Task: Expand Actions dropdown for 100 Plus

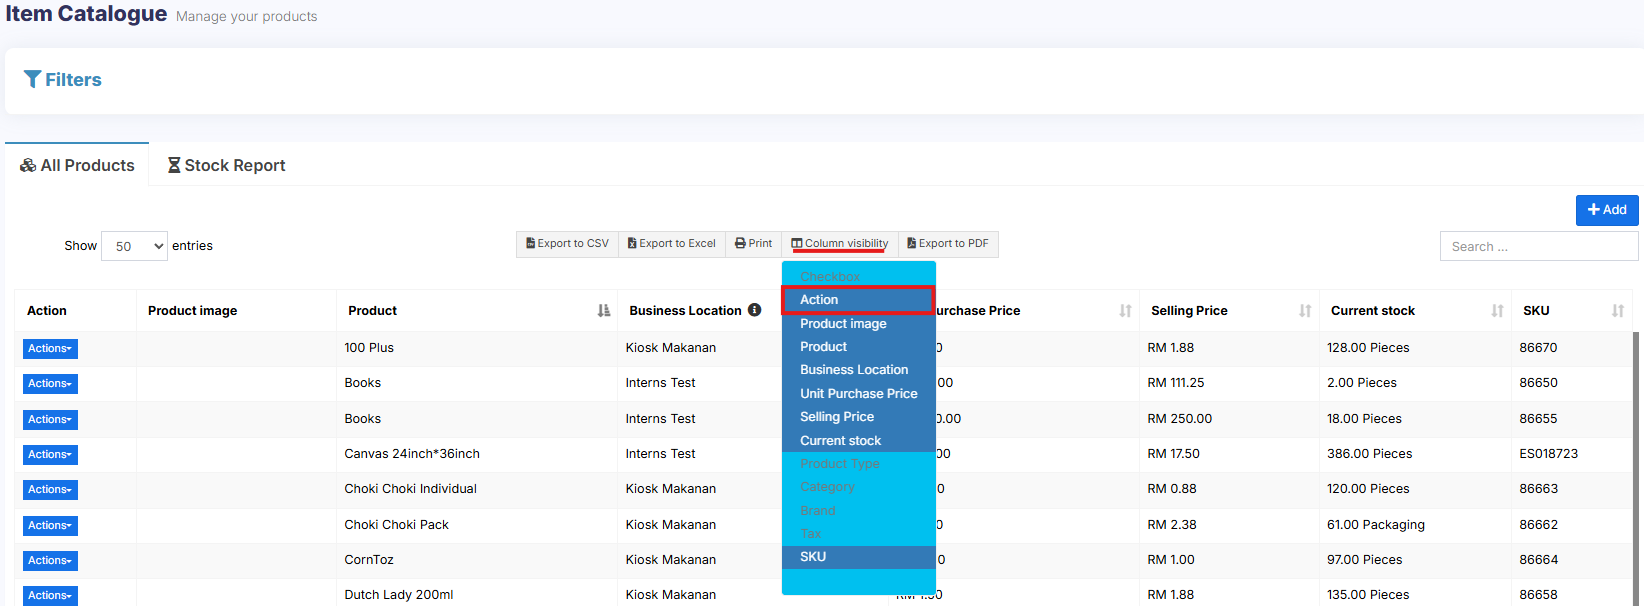Action: [50, 349]
